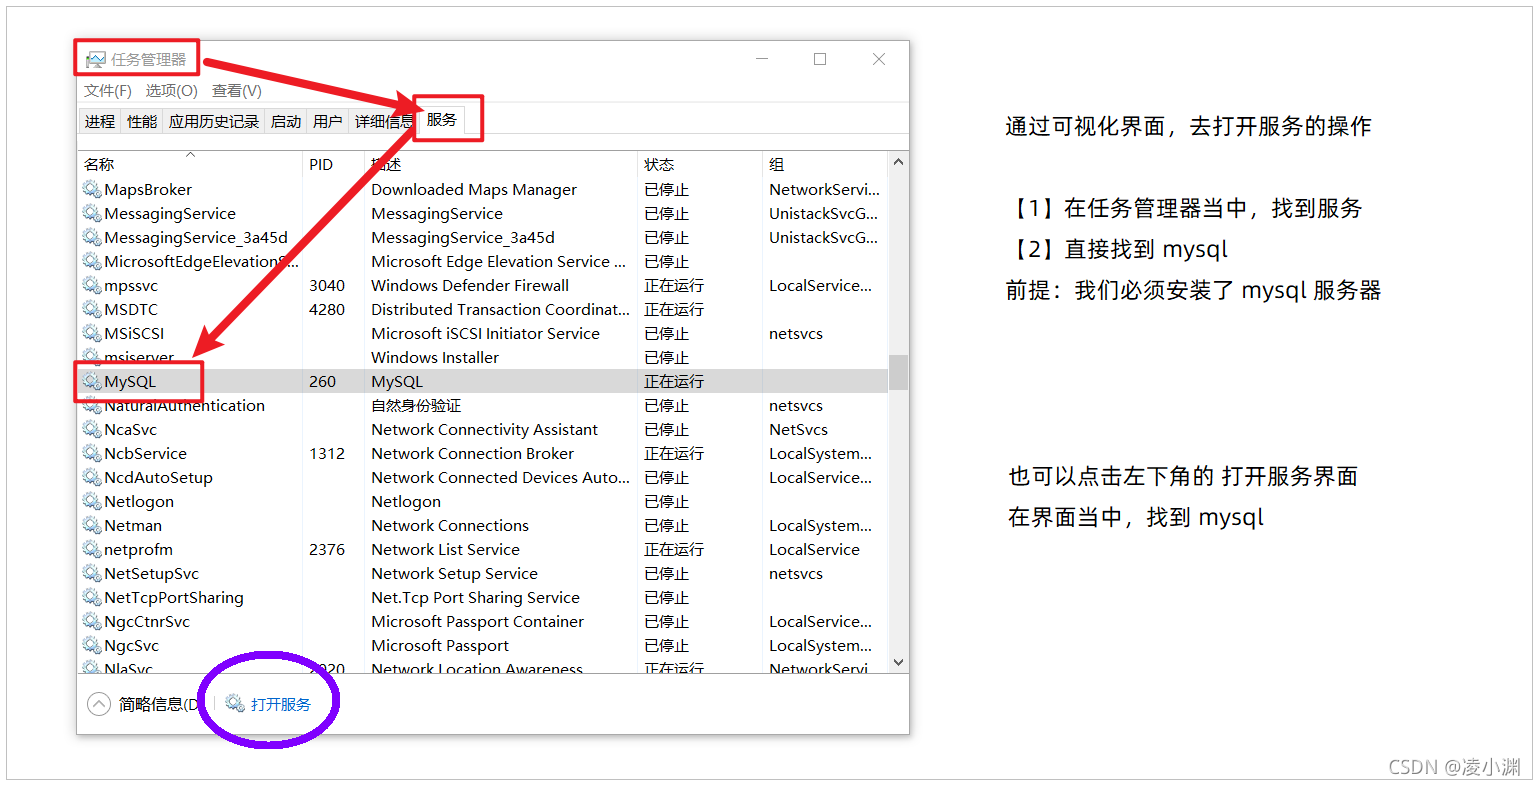Click the NgcSvc service gear icon
This screenshot has height=785, width=1535.
point(92,645)
